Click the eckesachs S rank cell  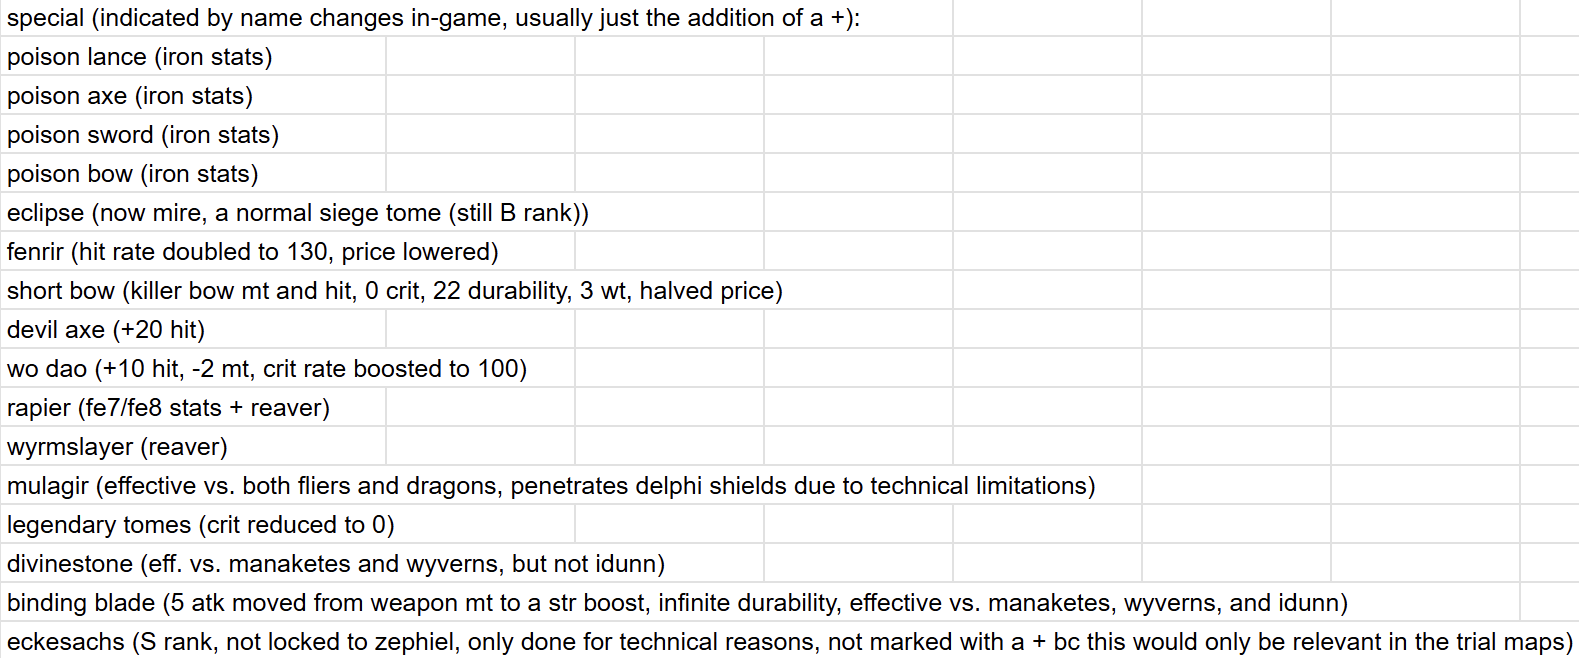(x=790, y=642)
